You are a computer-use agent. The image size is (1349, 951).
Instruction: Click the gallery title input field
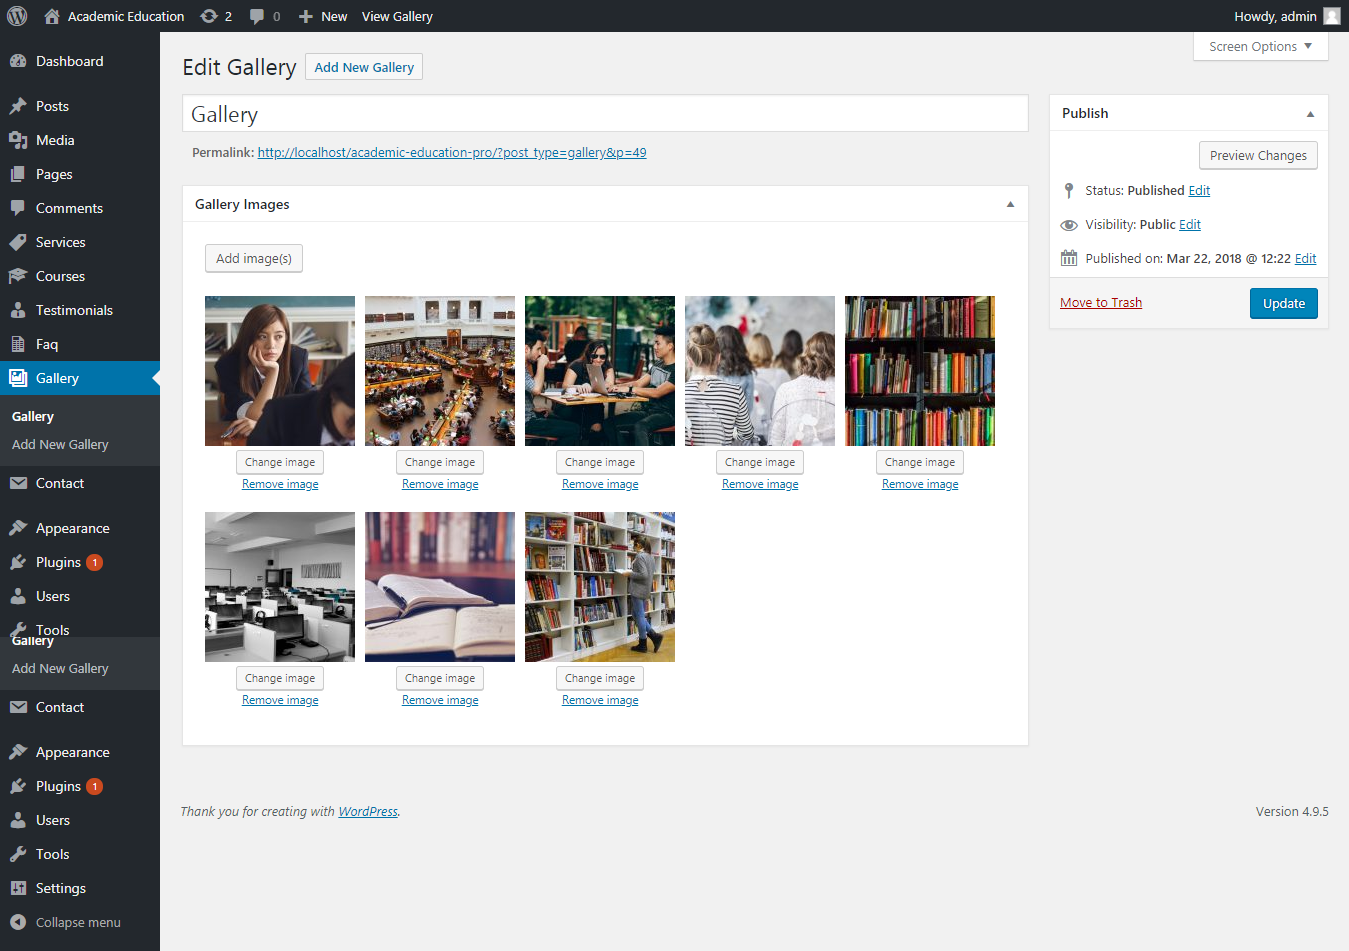click(605, 114)
